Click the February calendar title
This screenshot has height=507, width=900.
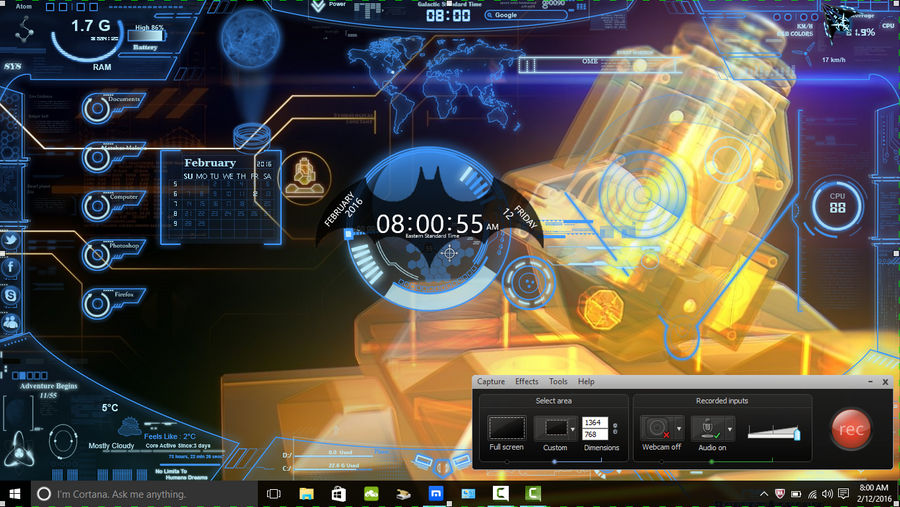(x=210, y=163)
